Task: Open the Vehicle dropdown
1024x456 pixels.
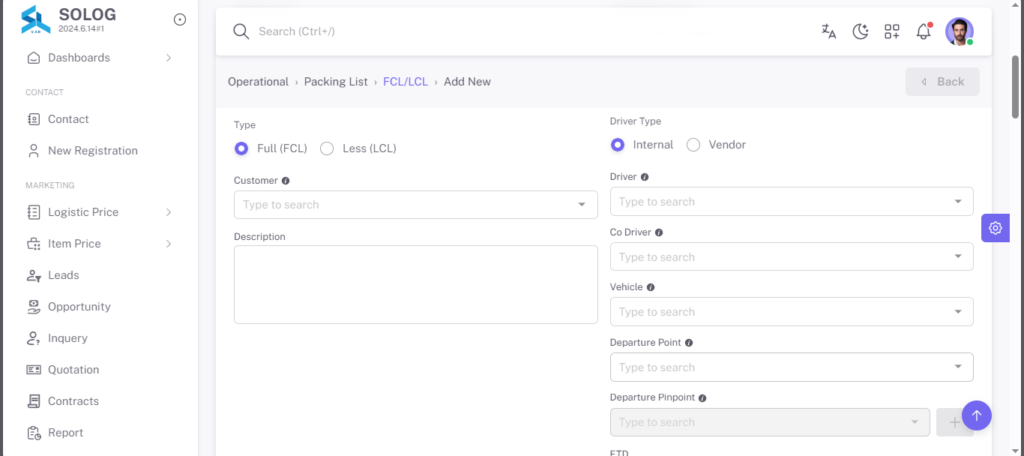Action: (792, 312)
